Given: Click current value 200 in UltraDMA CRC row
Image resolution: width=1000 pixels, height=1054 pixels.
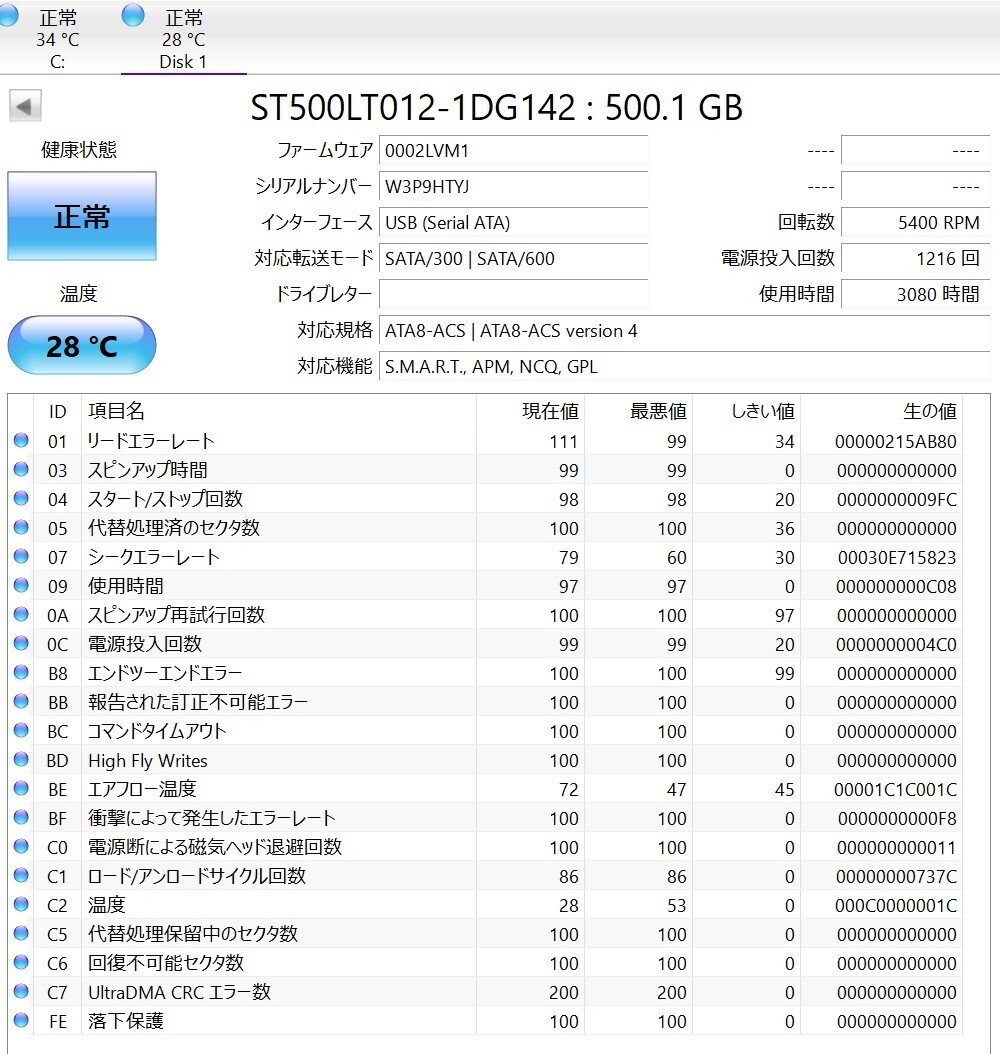Looking at the screenshot, I should [x=563, y=992].
